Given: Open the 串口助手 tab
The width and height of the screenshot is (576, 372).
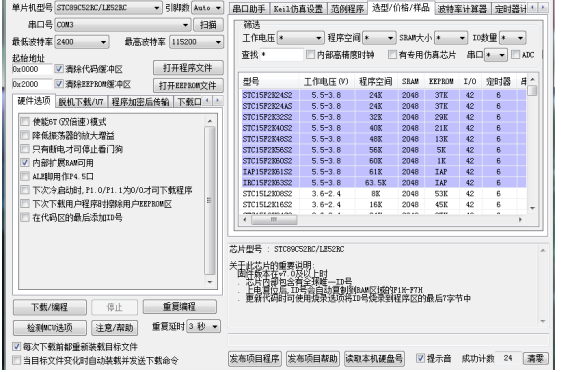Looking at the screenshot, I should click(249, 8).
